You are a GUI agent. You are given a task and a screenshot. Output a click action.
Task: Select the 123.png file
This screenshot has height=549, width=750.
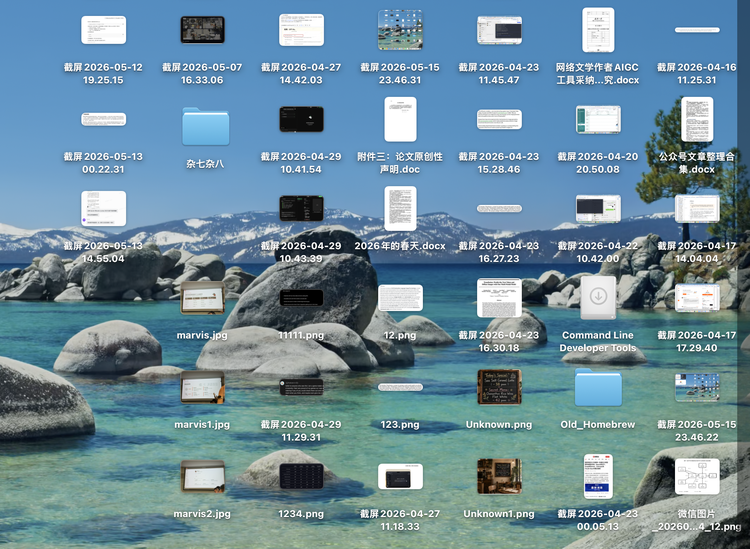click(x=400, y=387)
